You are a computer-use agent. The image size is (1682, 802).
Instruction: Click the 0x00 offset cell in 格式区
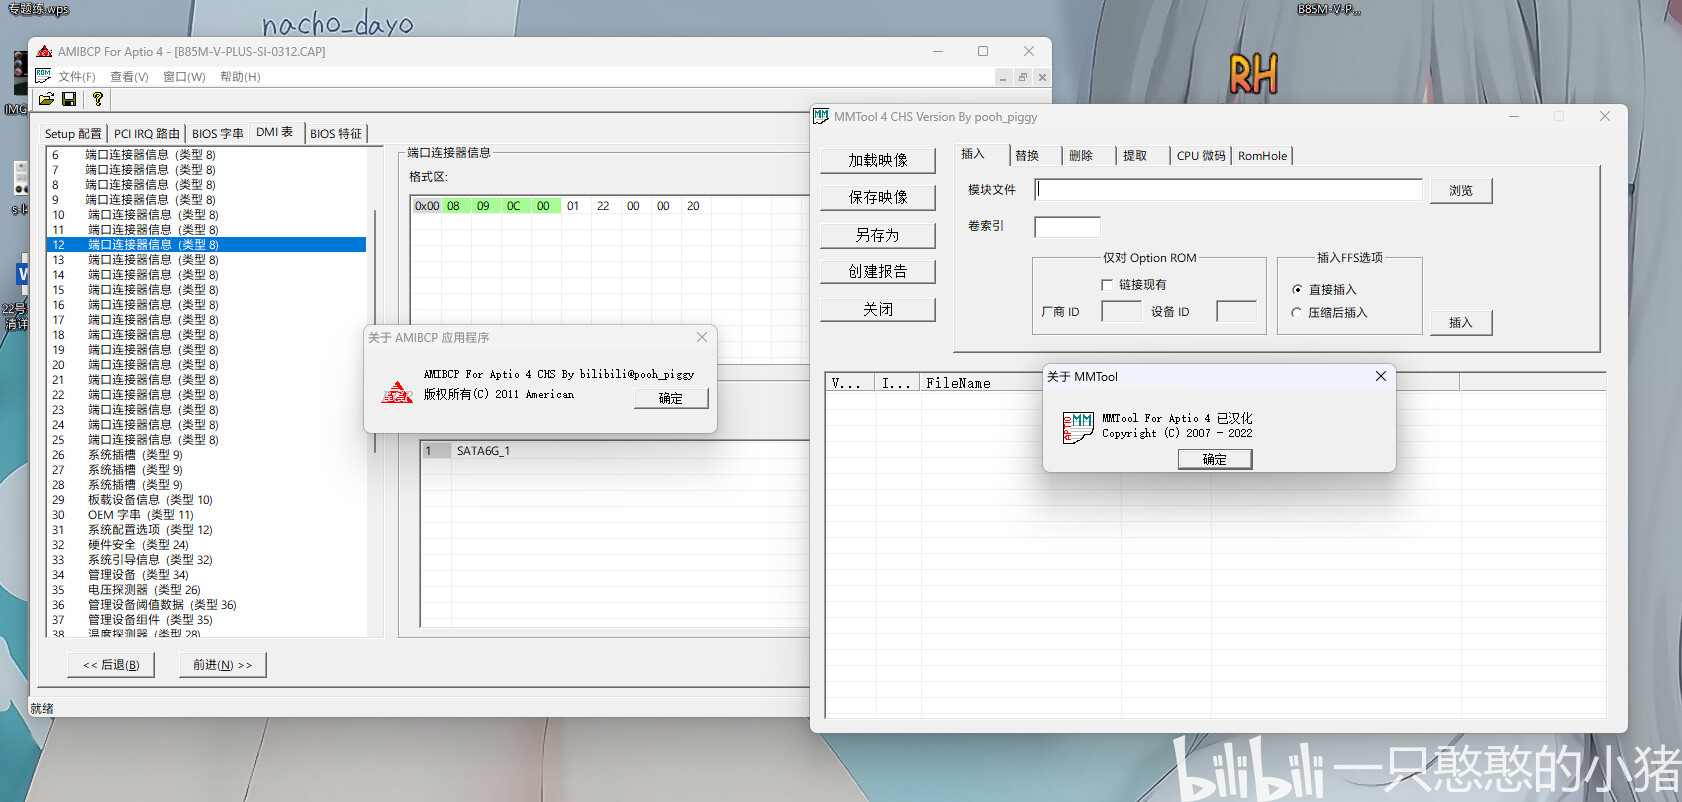coord(427,206)
